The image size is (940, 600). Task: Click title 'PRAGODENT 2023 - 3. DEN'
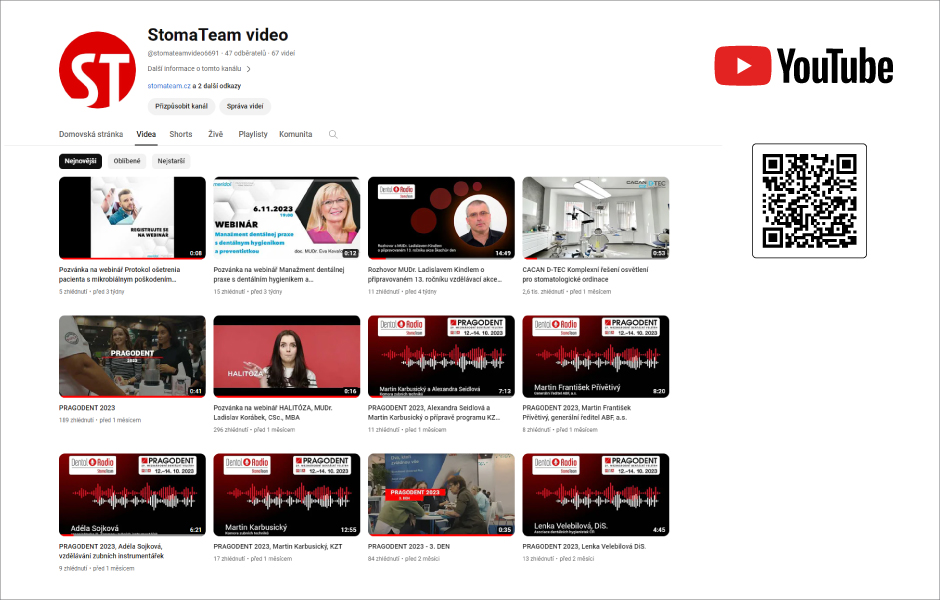[409, 547]
